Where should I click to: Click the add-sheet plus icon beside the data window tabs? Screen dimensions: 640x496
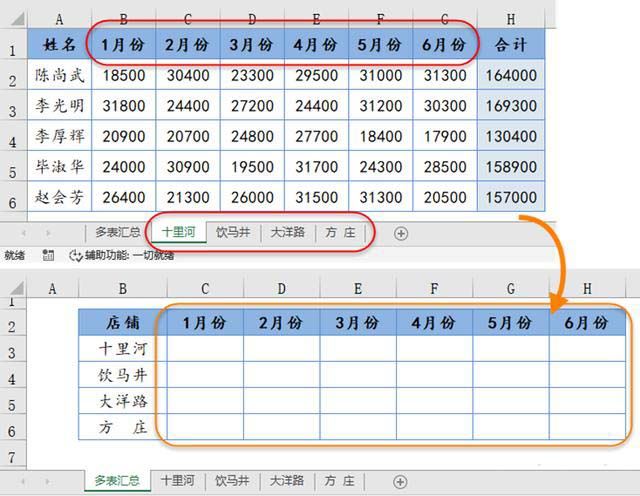pos(401,234)
